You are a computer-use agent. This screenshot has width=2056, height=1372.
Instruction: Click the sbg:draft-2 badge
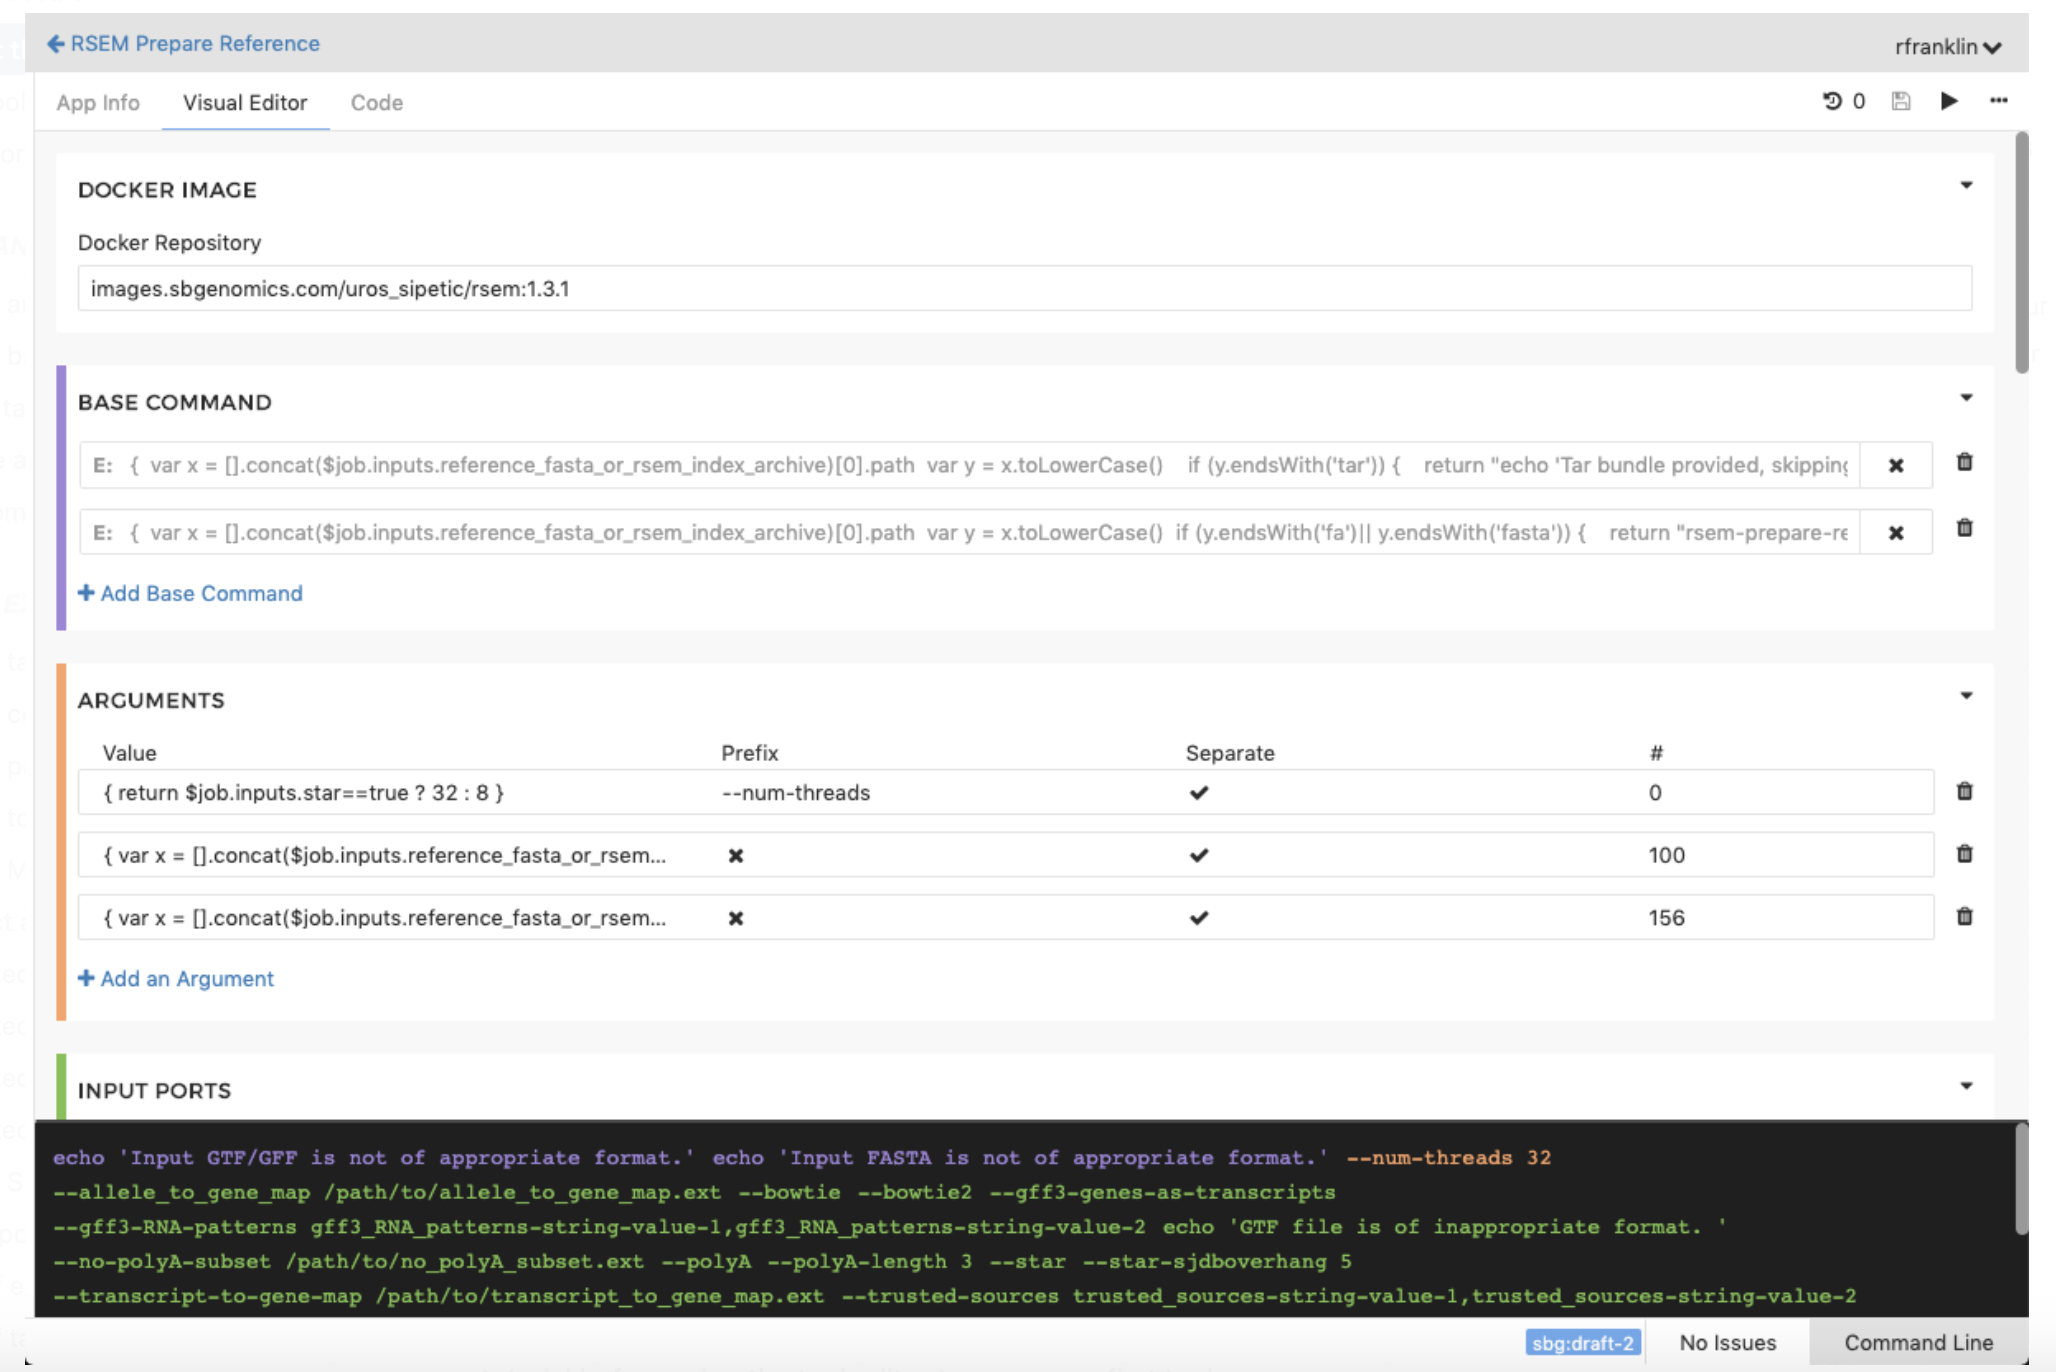[x=1583, y=1343]
